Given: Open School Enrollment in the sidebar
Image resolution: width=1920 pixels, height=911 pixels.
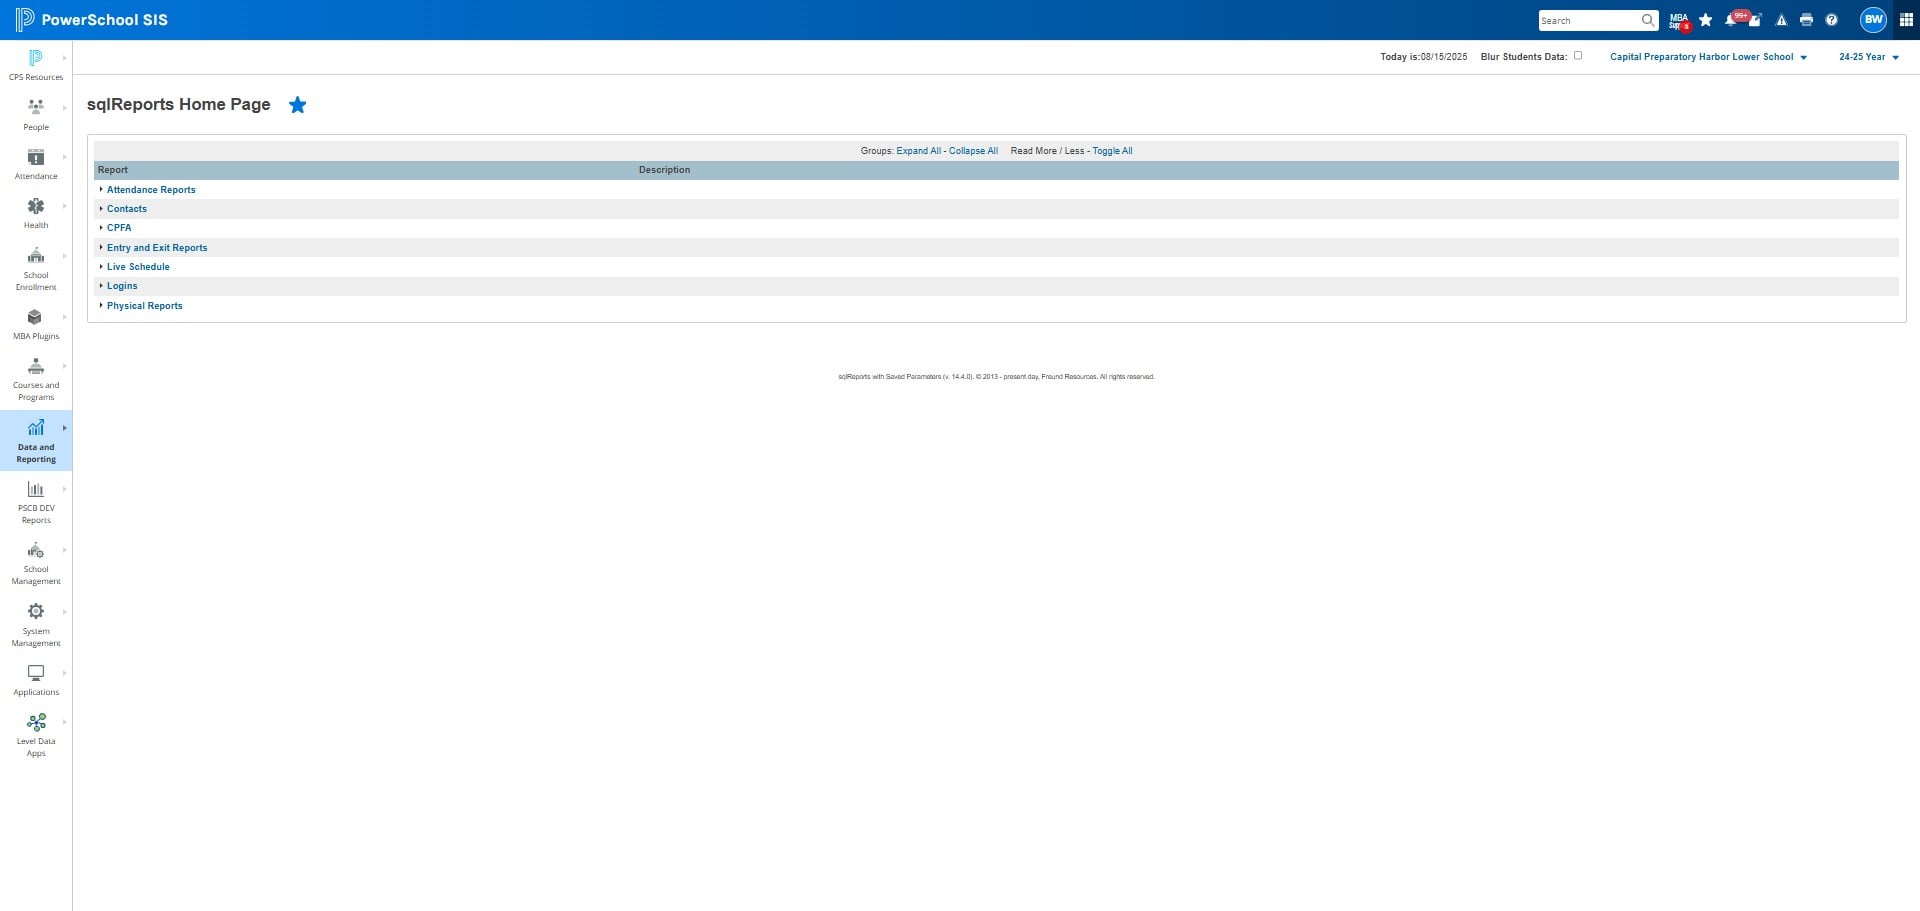Looking at the screenshot, I should click(x=36, y=269).
